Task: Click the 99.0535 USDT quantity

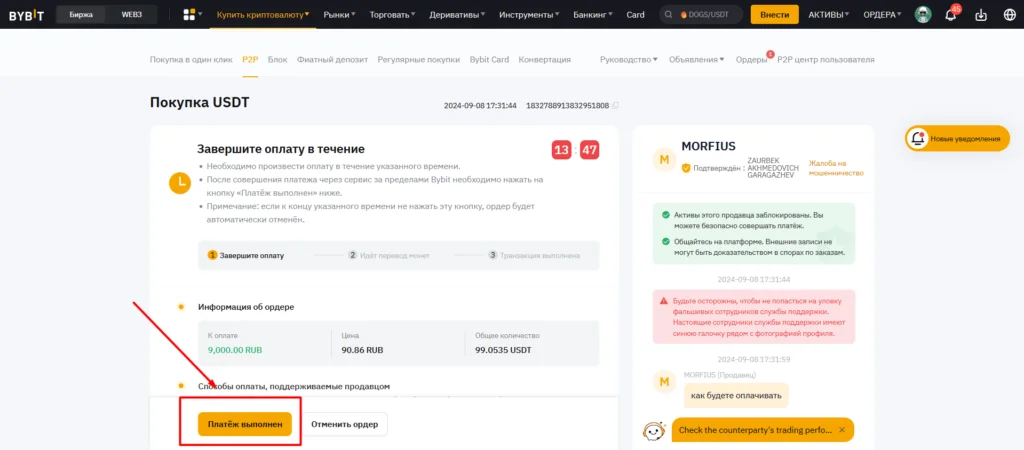Action: [x=503, y=350]
